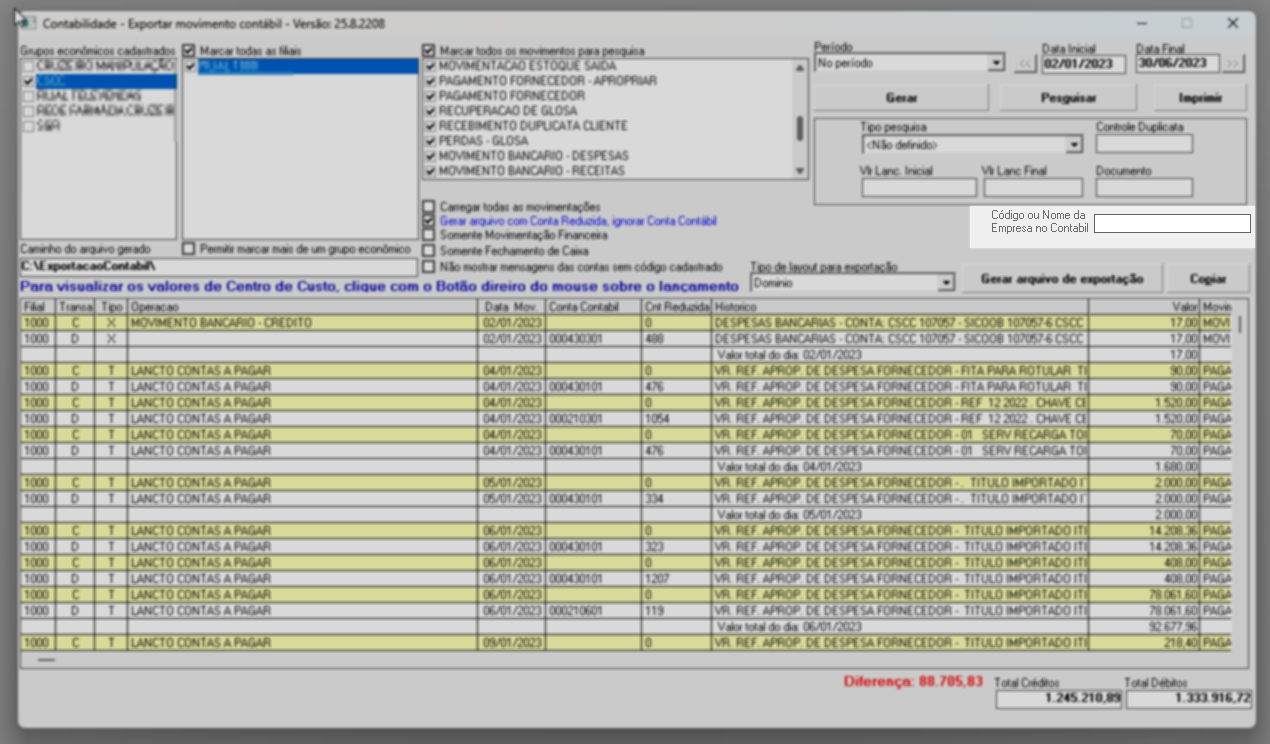Click the next period double-arrow button
The height and width of the screenshot is (744, 1270).
1234,64
